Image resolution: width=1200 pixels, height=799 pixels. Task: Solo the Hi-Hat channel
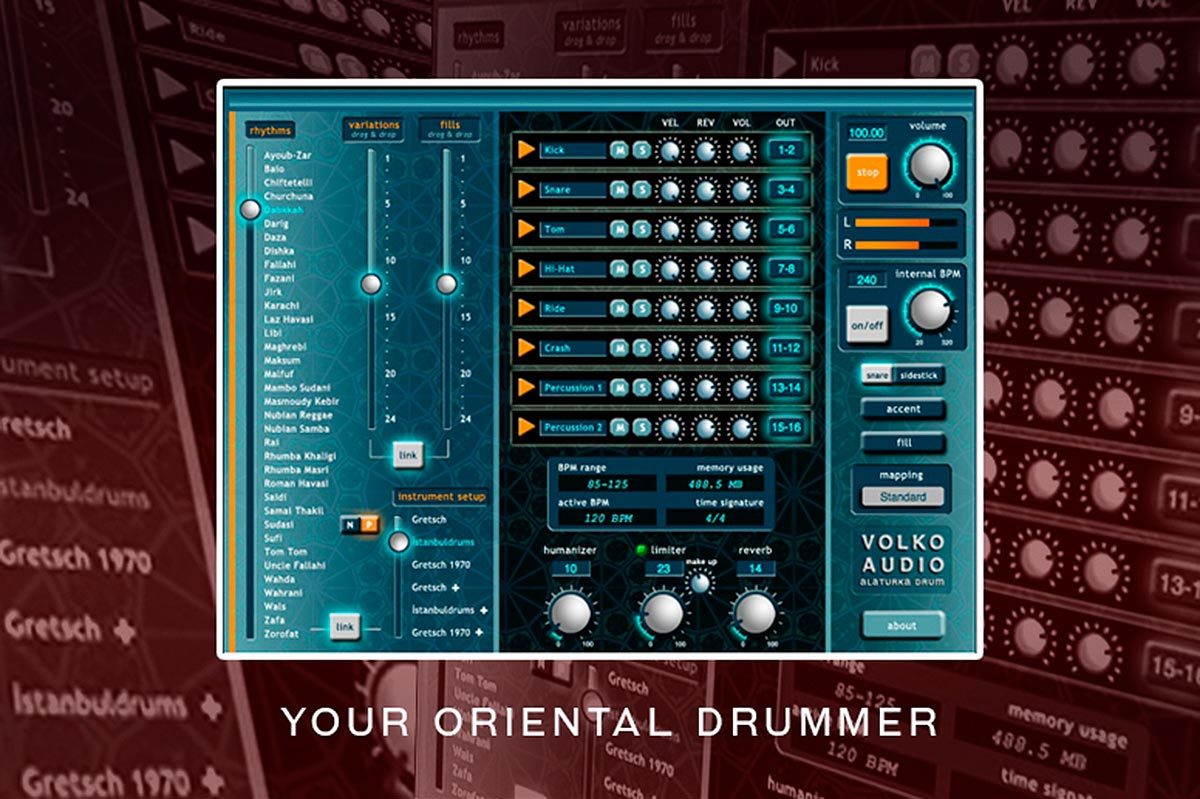pyautogui.click(x=641, y=269)
